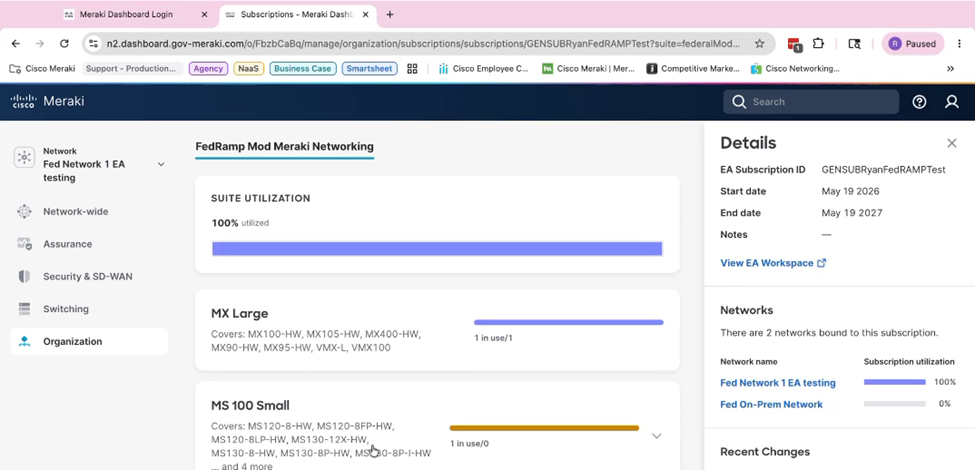Open the Chrome three-dot menu
975x470 pixels.
tap(960, 44)
